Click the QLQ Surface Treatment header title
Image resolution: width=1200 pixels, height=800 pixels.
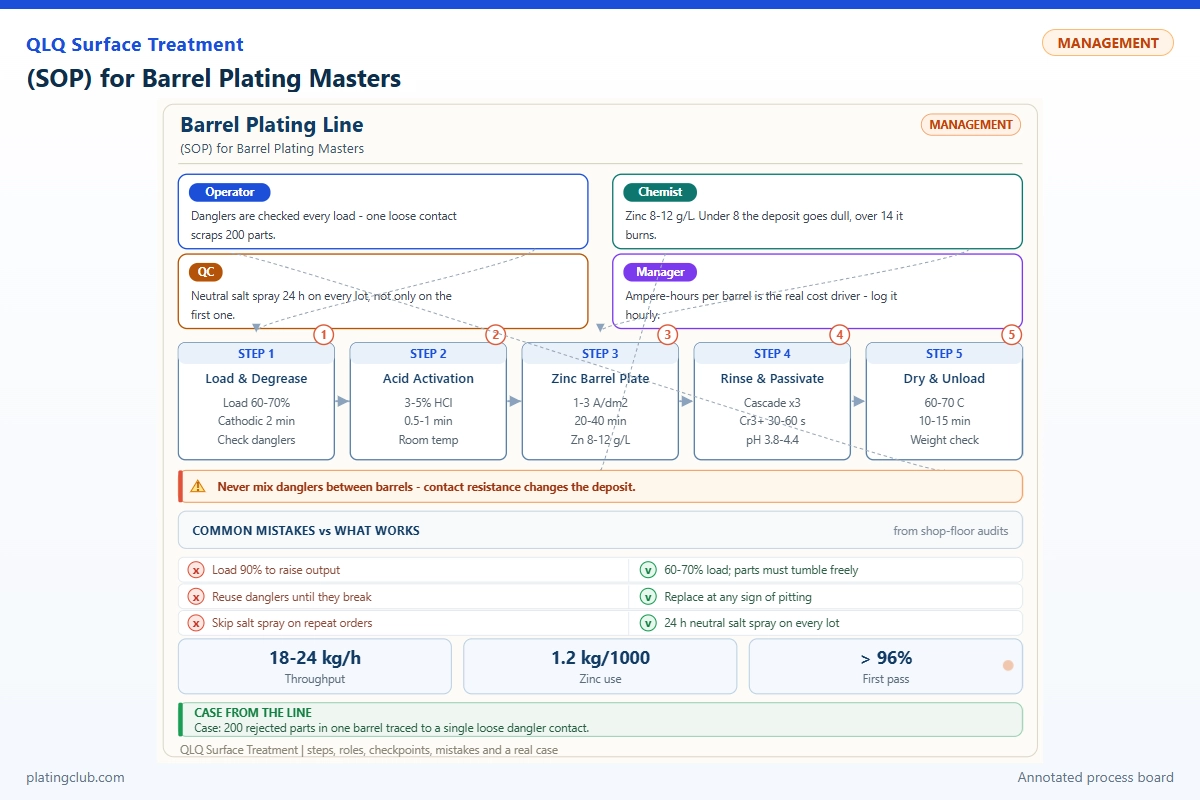pos(135,45)
